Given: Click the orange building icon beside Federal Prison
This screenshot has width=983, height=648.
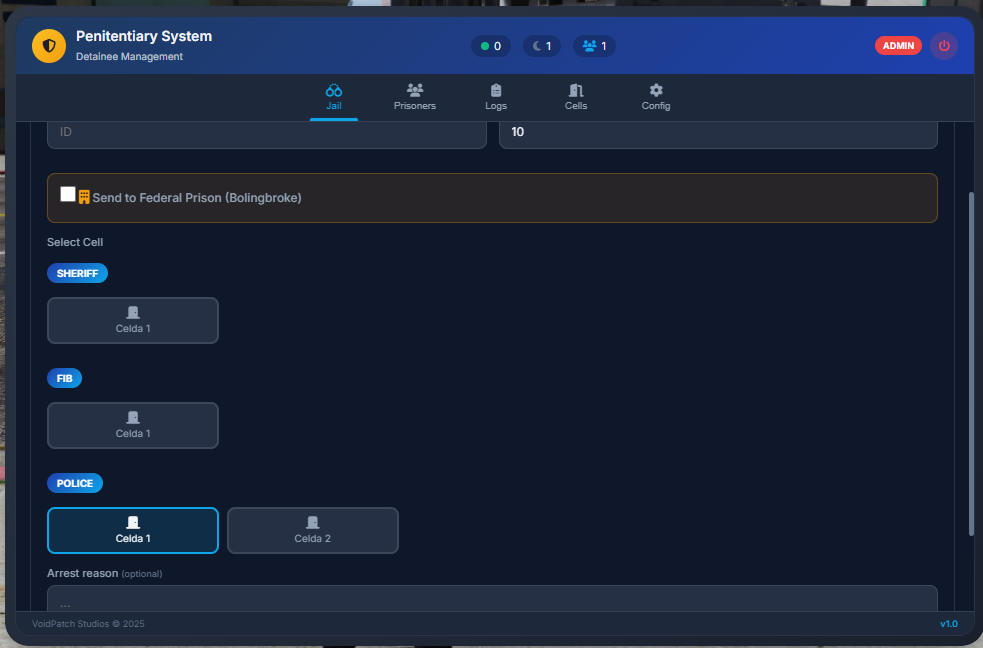Looking at the screenshot, I should coord(84,197).
